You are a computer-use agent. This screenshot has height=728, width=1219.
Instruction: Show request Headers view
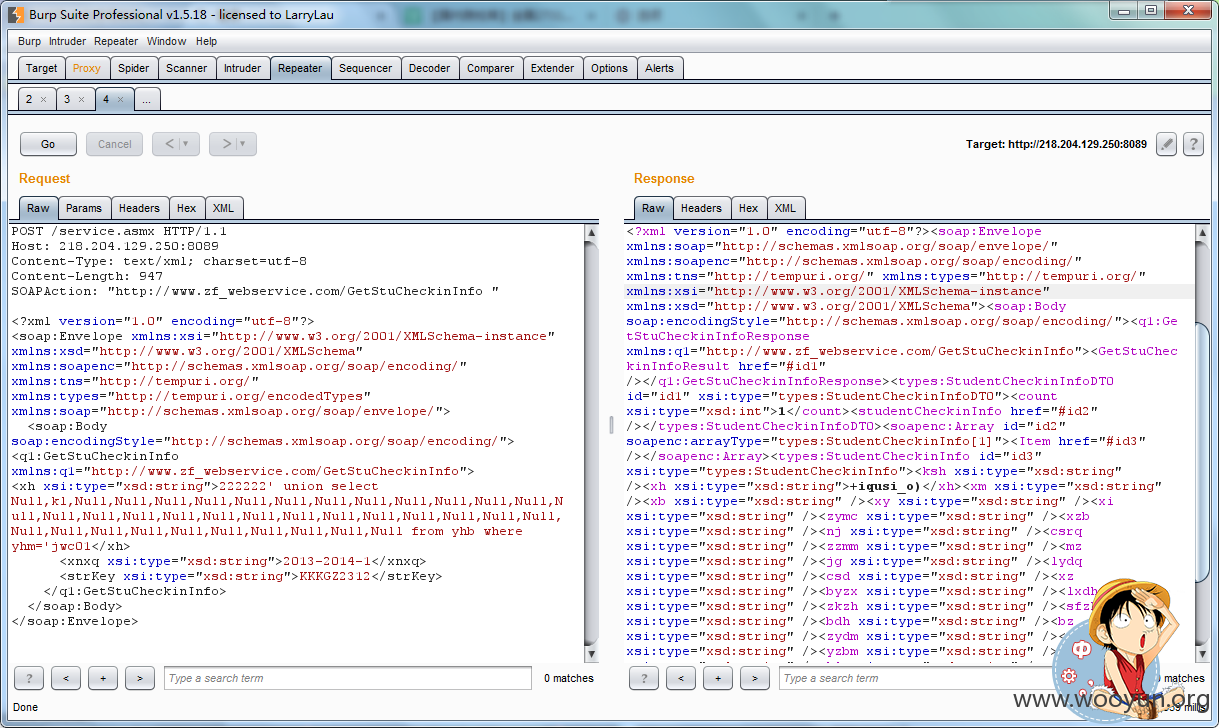coord(139,208)
